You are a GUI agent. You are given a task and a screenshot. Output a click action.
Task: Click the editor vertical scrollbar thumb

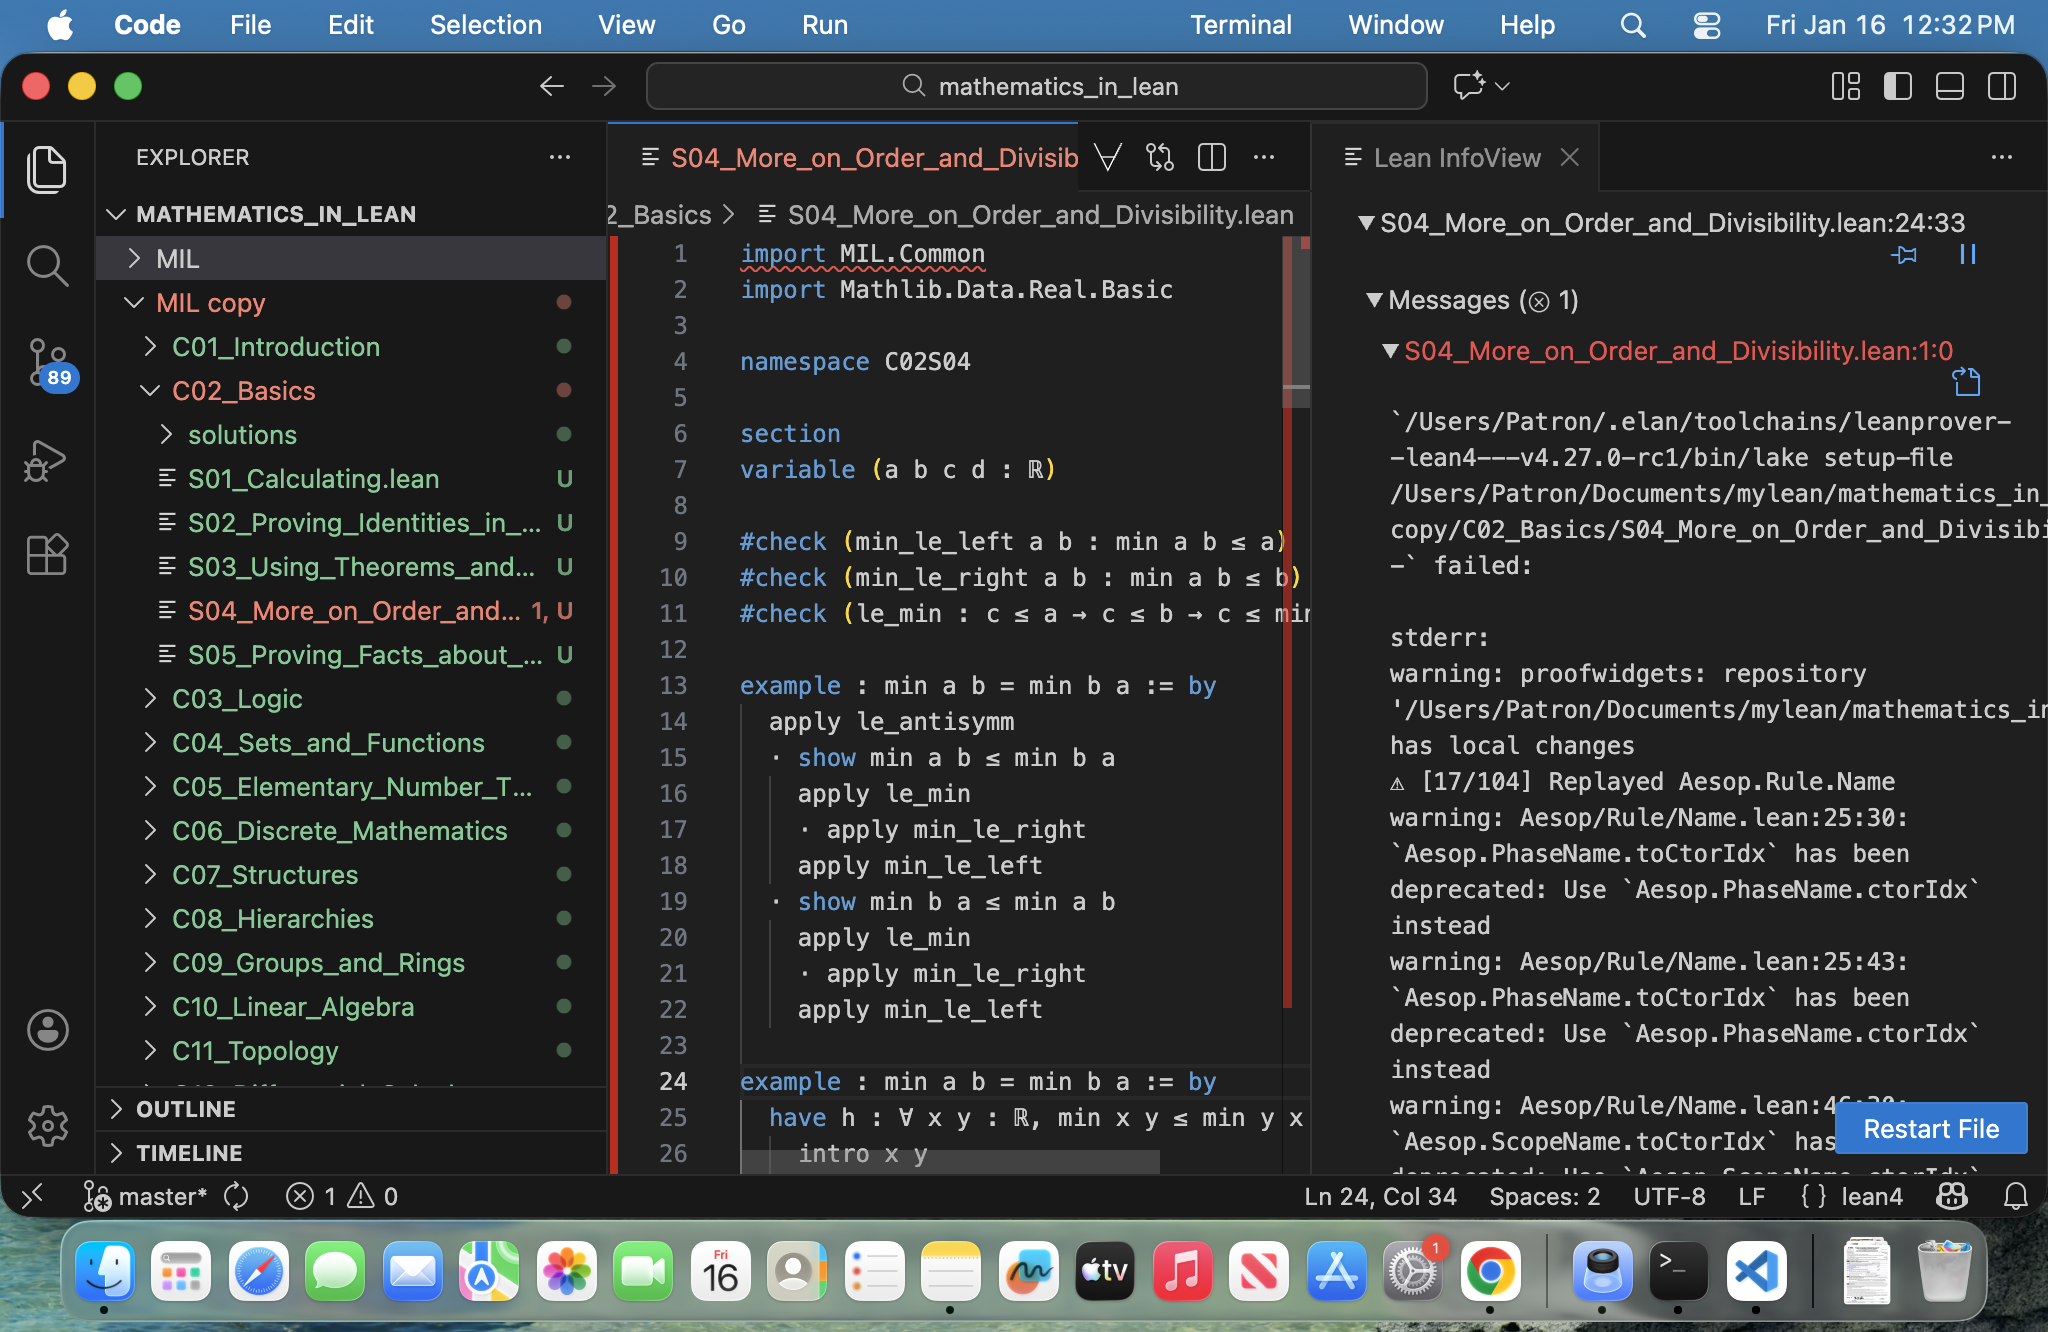point(1296,320)
